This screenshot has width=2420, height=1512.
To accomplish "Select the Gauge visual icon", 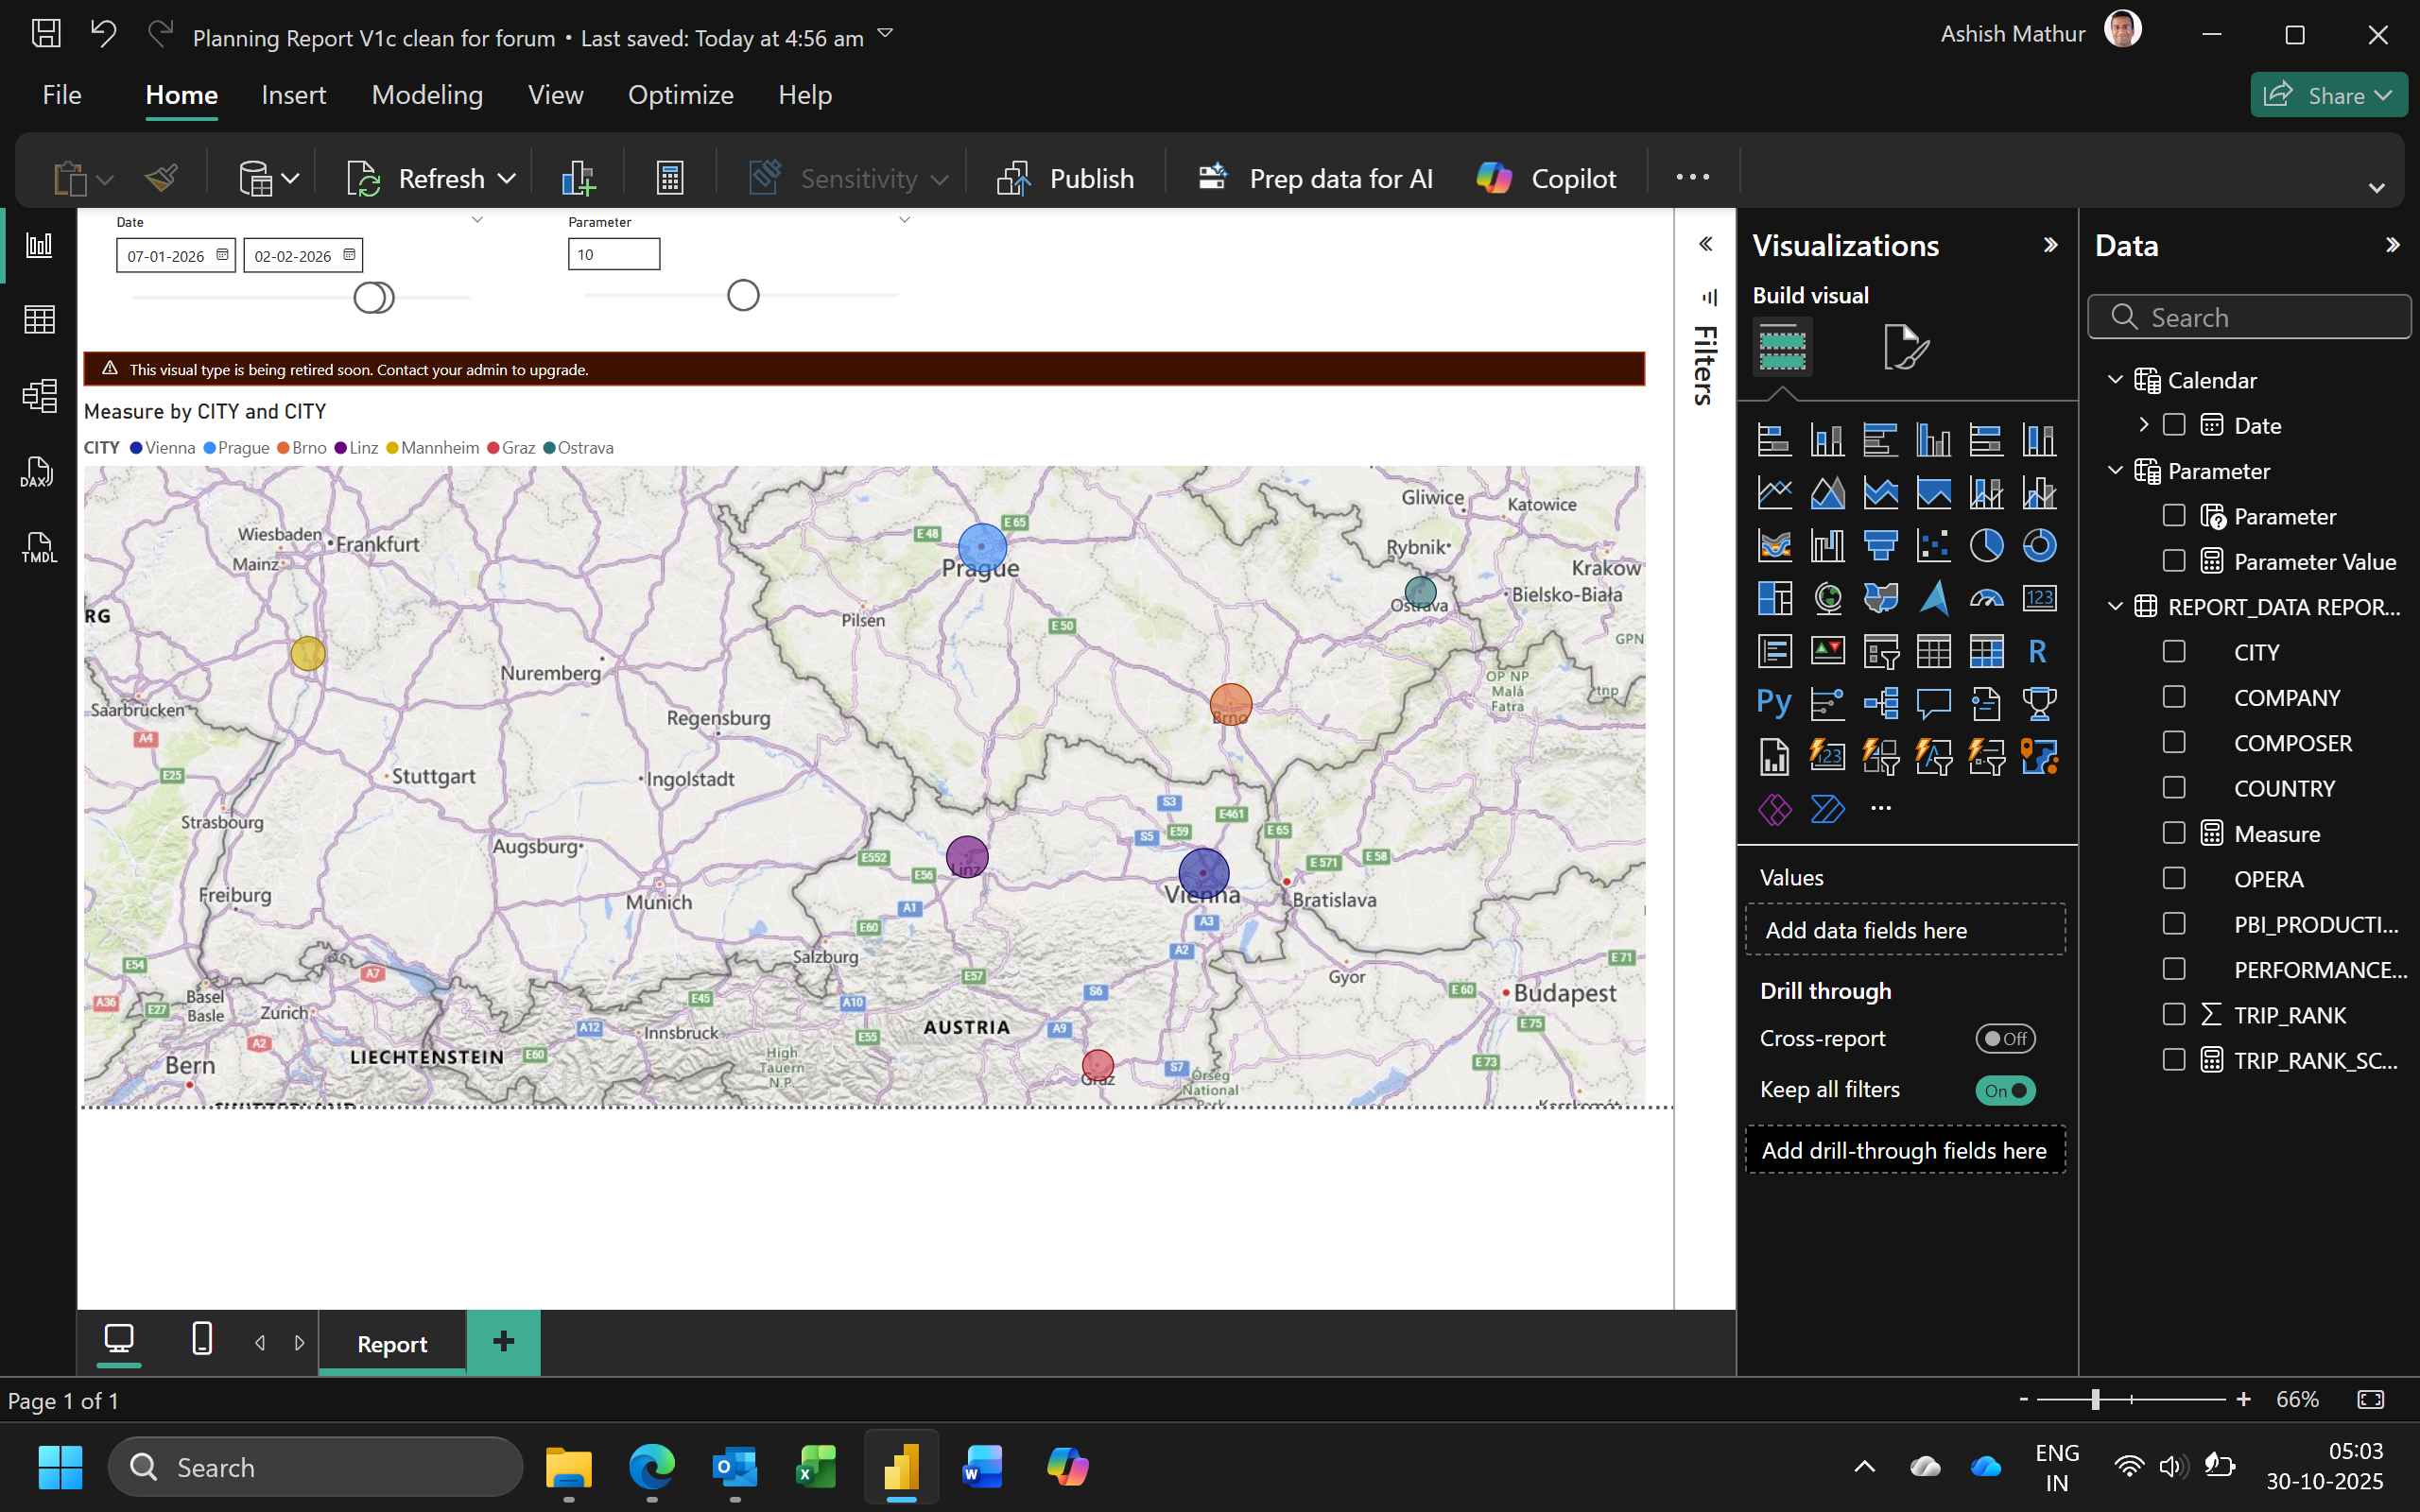I will tap(1986, 598).
